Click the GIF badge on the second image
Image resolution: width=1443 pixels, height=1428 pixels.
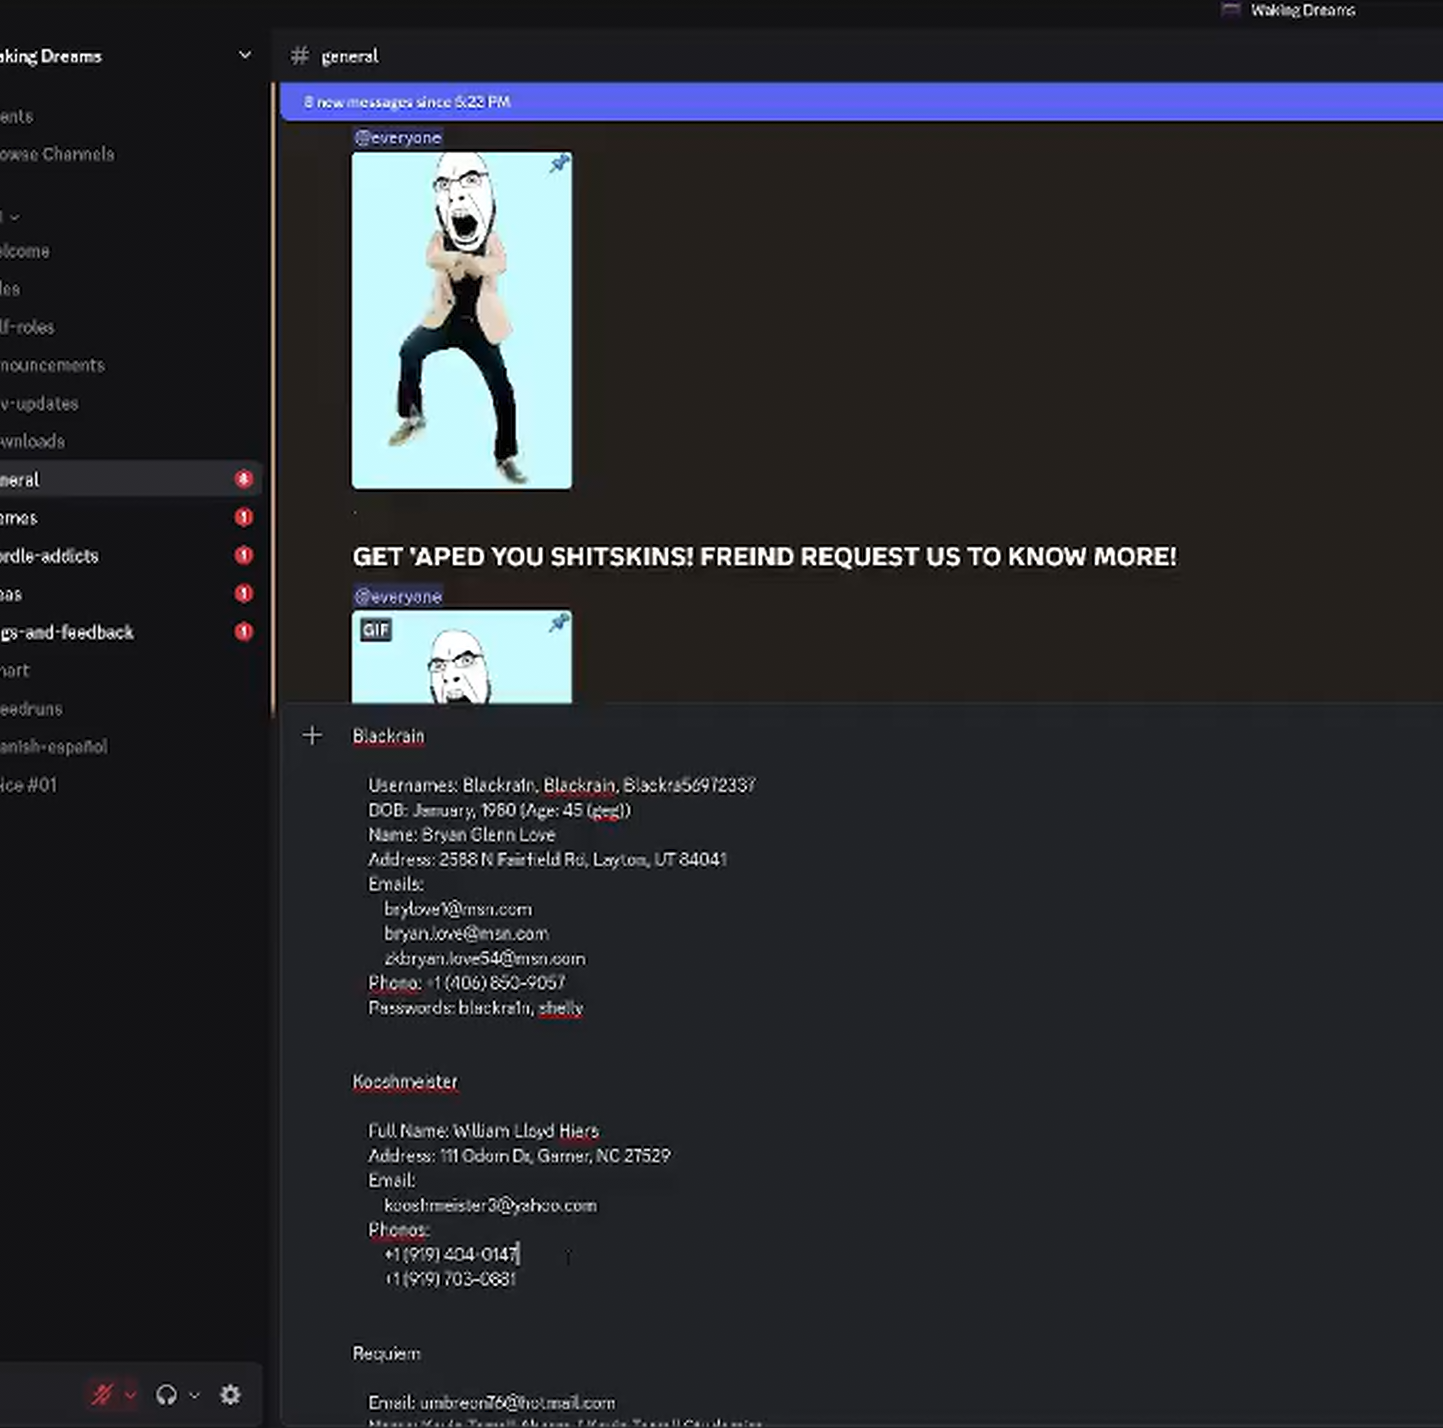coord(376,630)
